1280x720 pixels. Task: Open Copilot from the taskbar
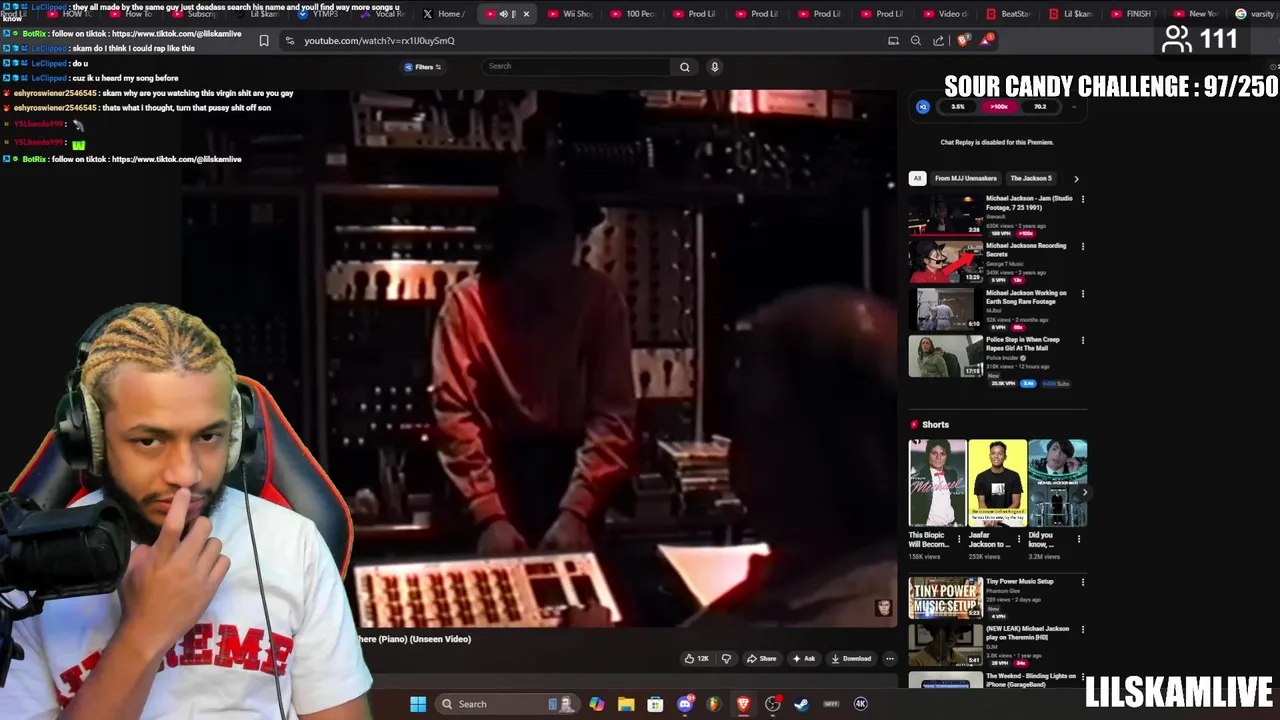pos(597,704)
